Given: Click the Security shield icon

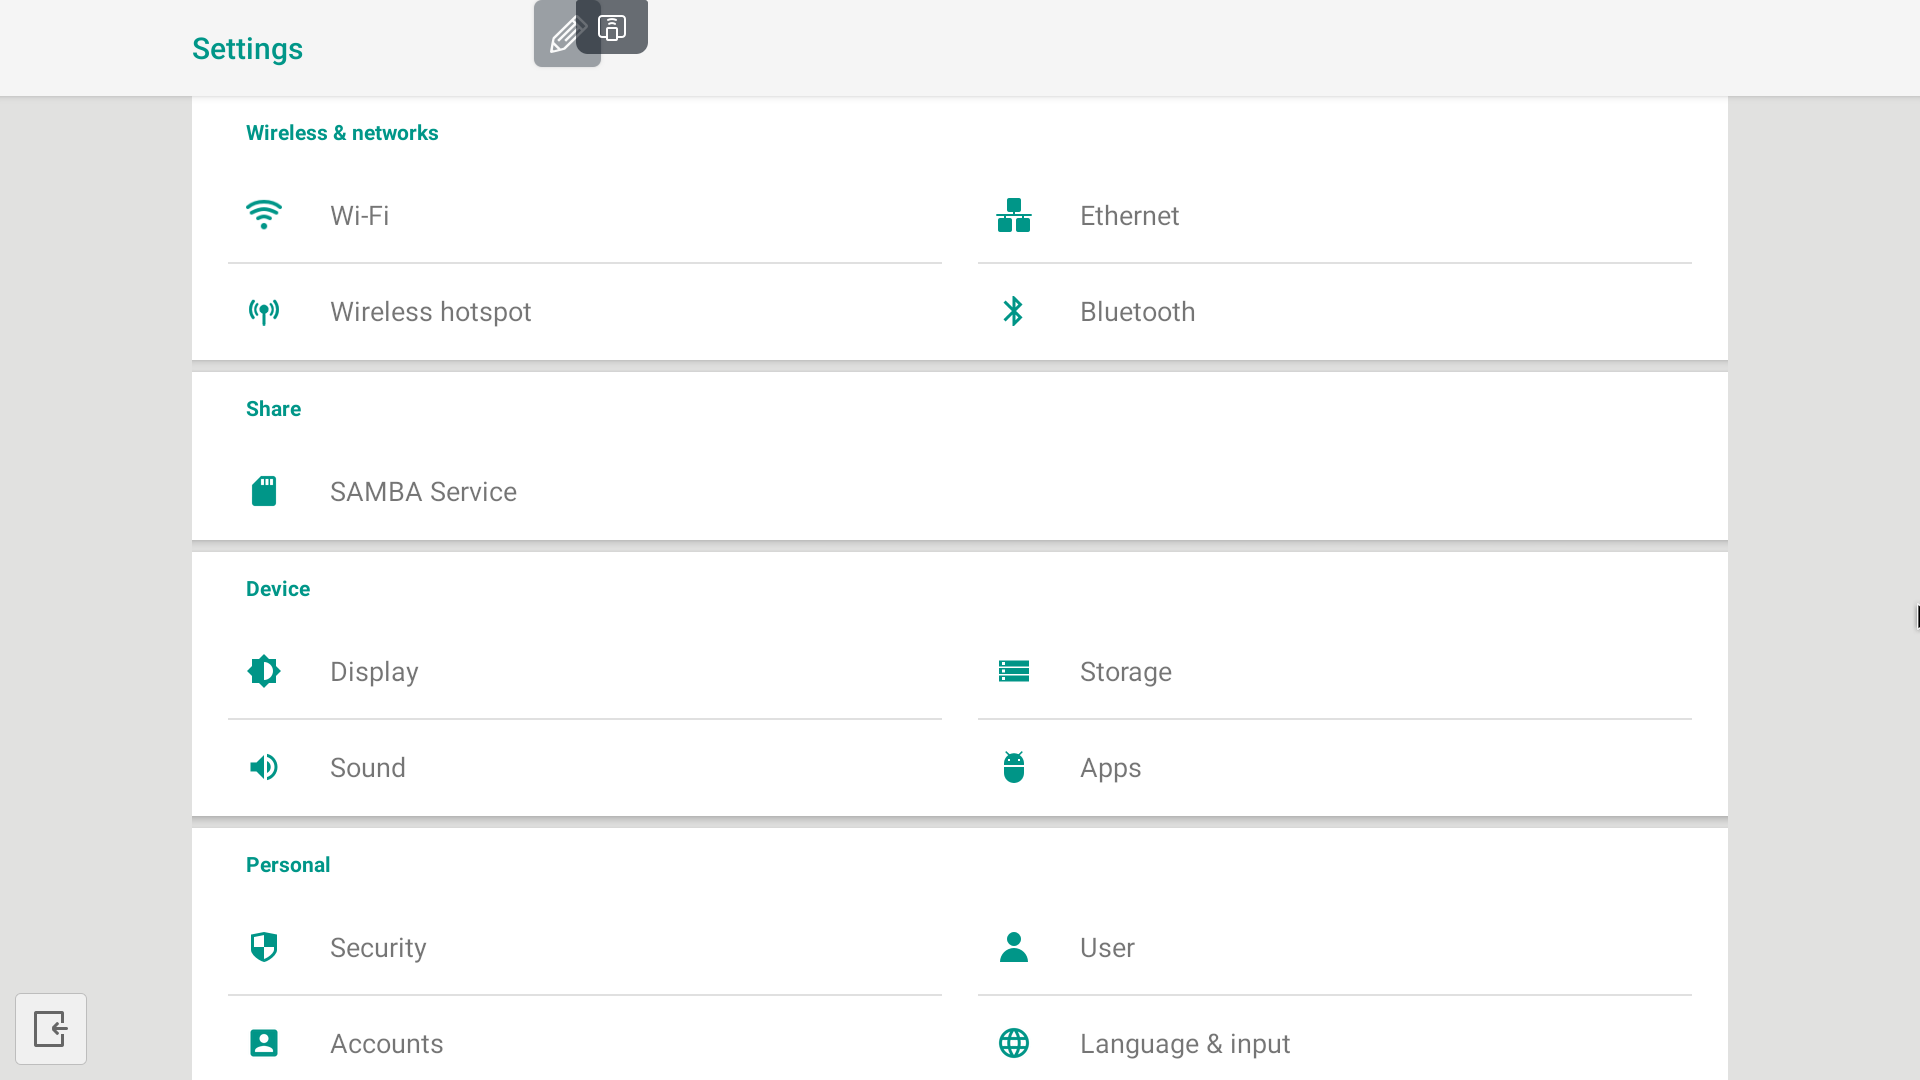Looking at the screenshot, I should tap(264, 947).
